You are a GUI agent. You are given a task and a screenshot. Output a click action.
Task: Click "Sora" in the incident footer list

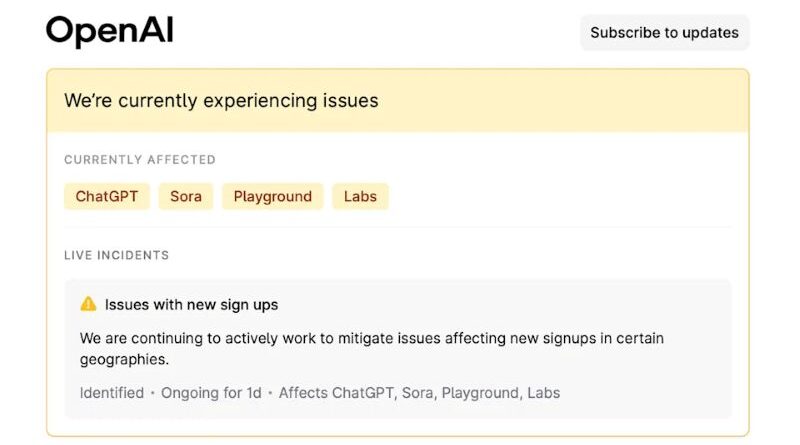tap(420, 393)
